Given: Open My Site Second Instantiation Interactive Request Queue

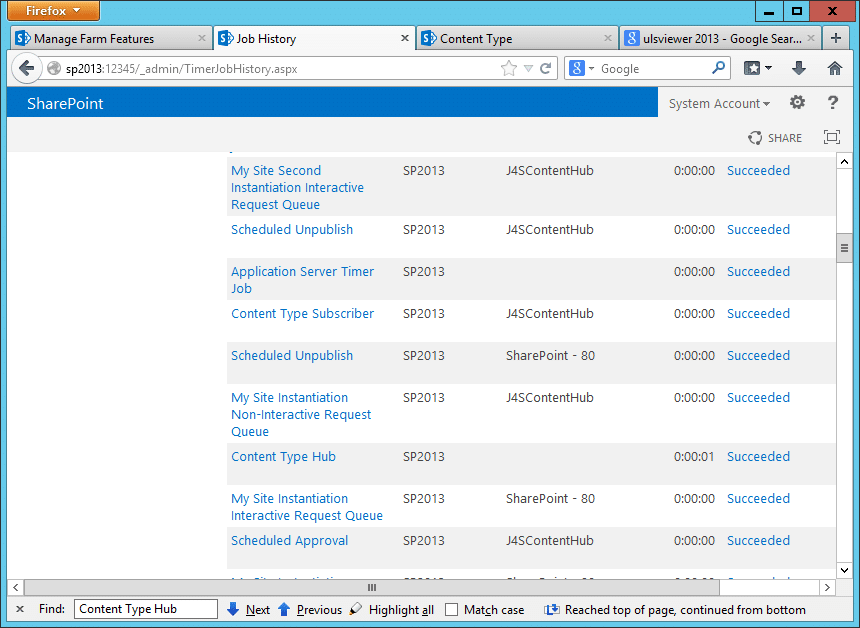Looking at the screenshot, I should point(297,188).
